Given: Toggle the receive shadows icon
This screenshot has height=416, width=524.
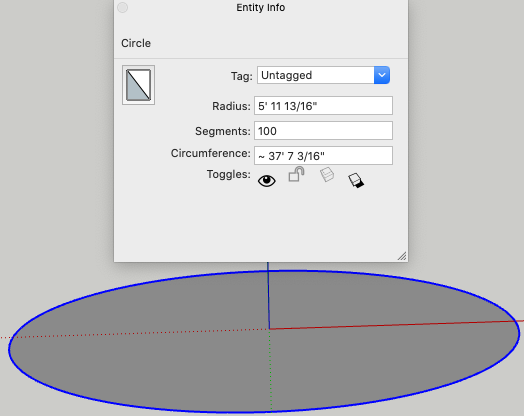Looking at the screenshot, I should [x=327, y=174].
